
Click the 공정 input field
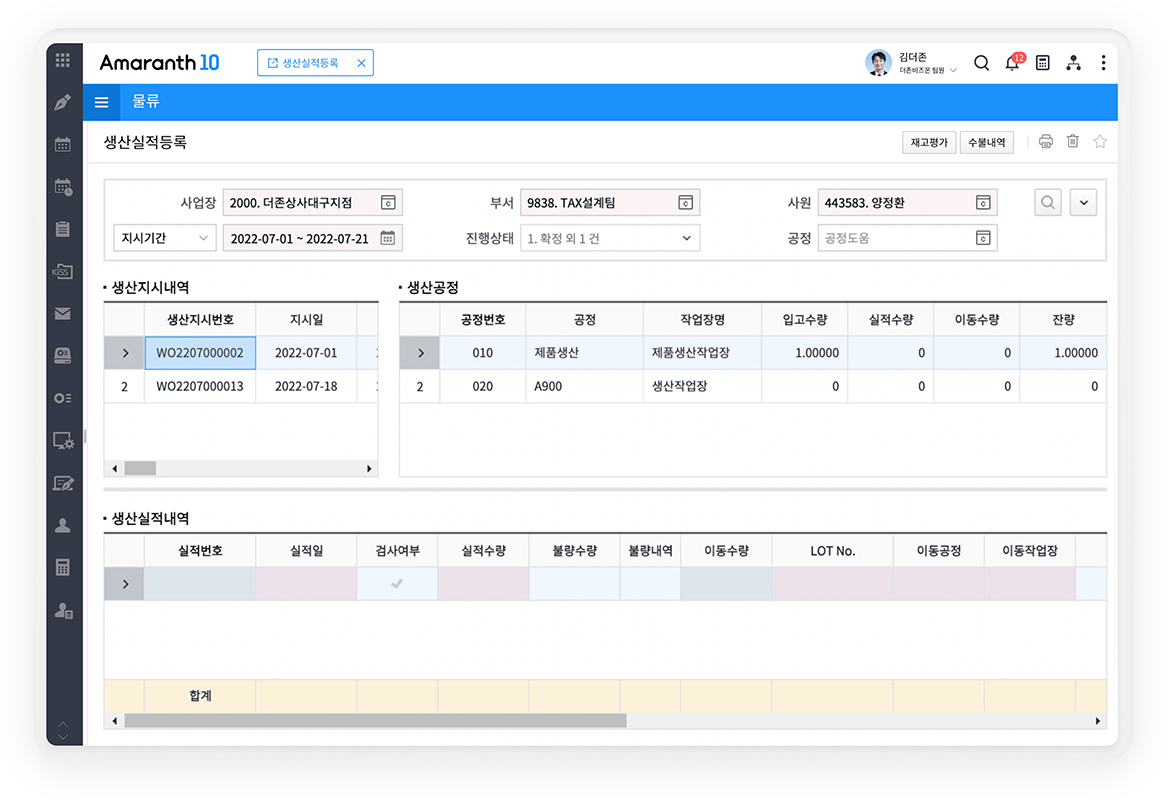907,238
